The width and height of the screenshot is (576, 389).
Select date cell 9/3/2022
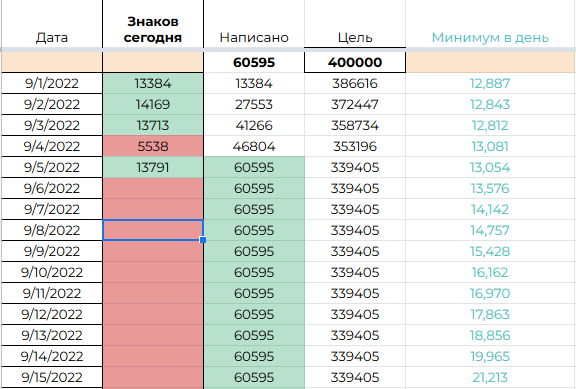click(52, 125)
